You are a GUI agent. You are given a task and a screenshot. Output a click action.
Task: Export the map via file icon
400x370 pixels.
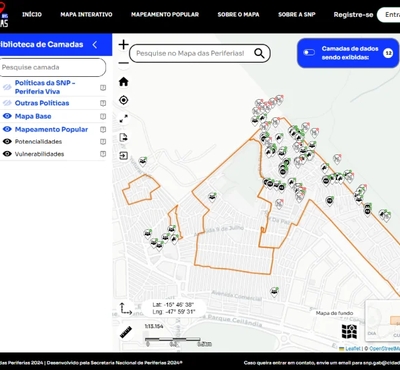(x=124, y=137)
